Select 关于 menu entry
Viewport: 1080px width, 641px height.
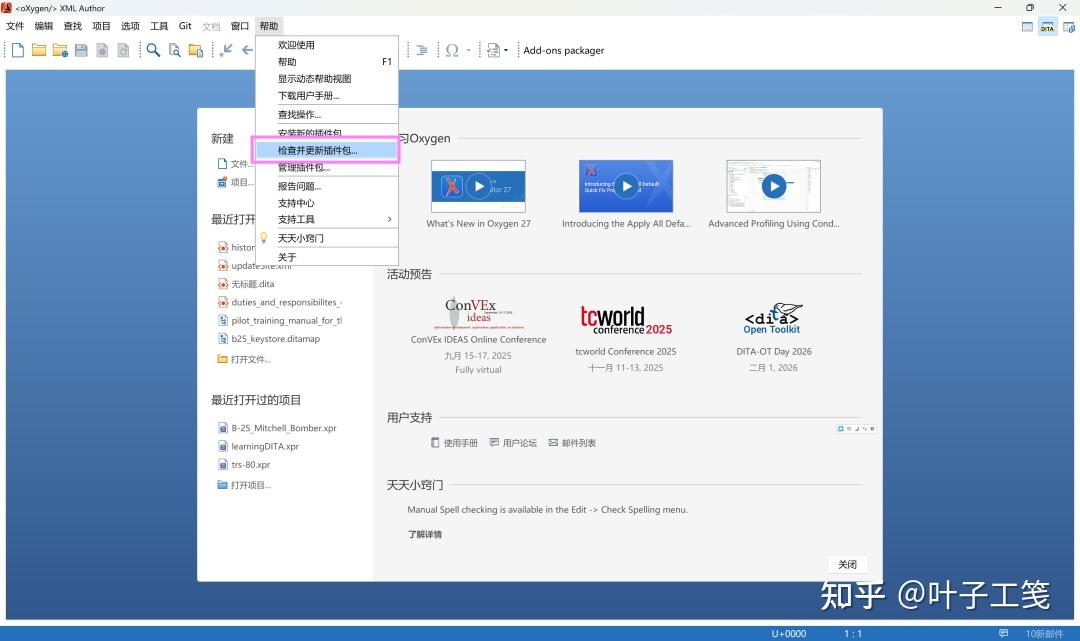[x=326, y=257]
